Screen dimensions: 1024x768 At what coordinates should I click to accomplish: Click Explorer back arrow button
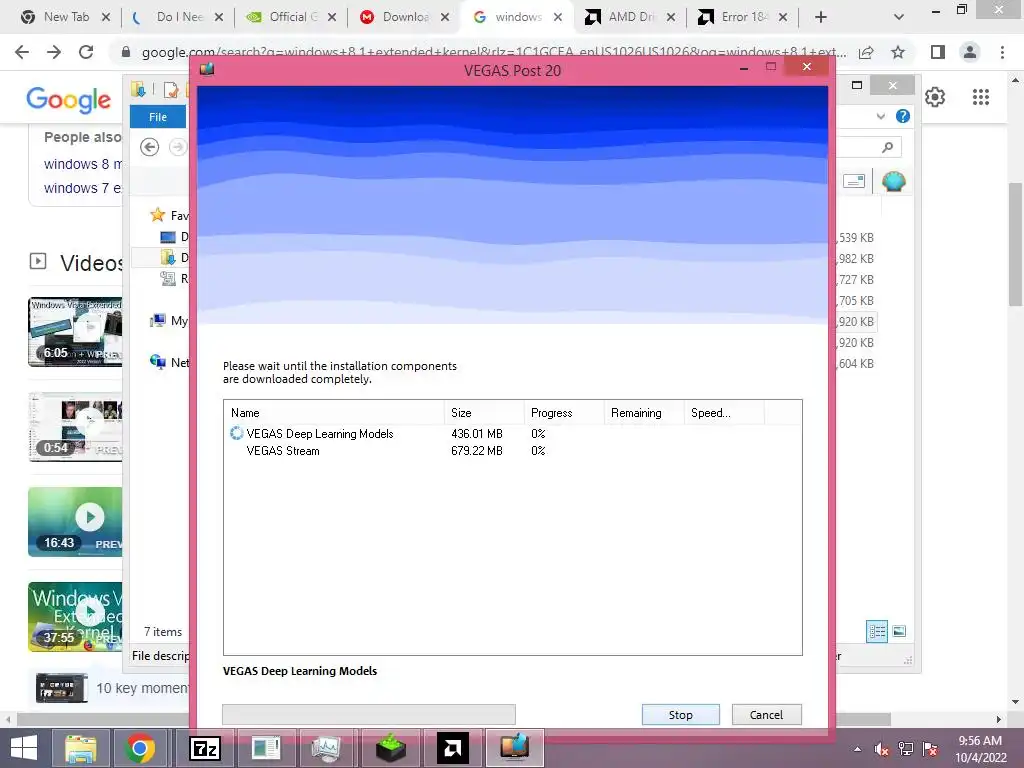(x=150, y=147)
